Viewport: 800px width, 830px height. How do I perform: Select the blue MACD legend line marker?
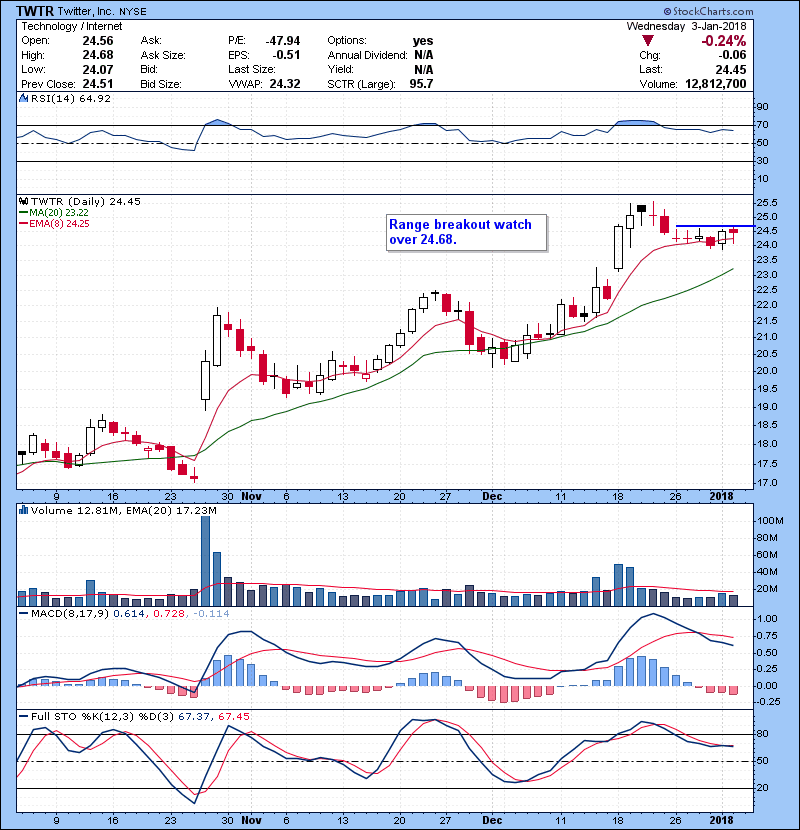point(23,614)
